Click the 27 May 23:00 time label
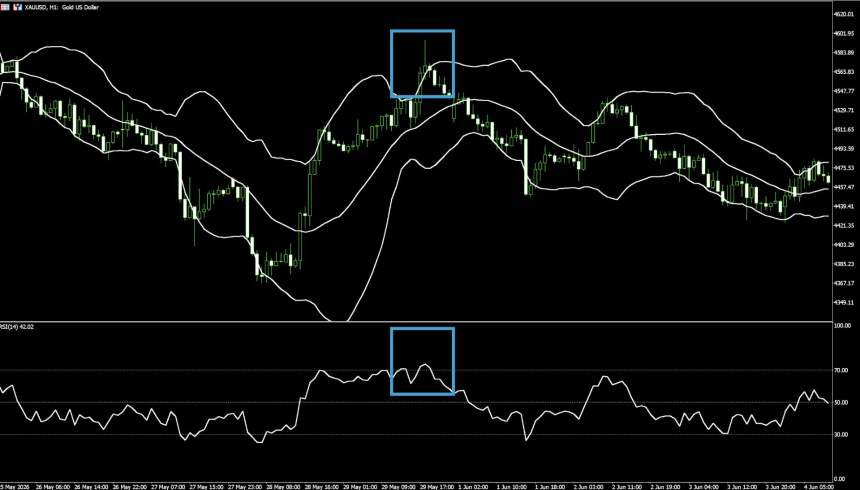The height and width of the screenshot is (490, 860). [245, 487]
